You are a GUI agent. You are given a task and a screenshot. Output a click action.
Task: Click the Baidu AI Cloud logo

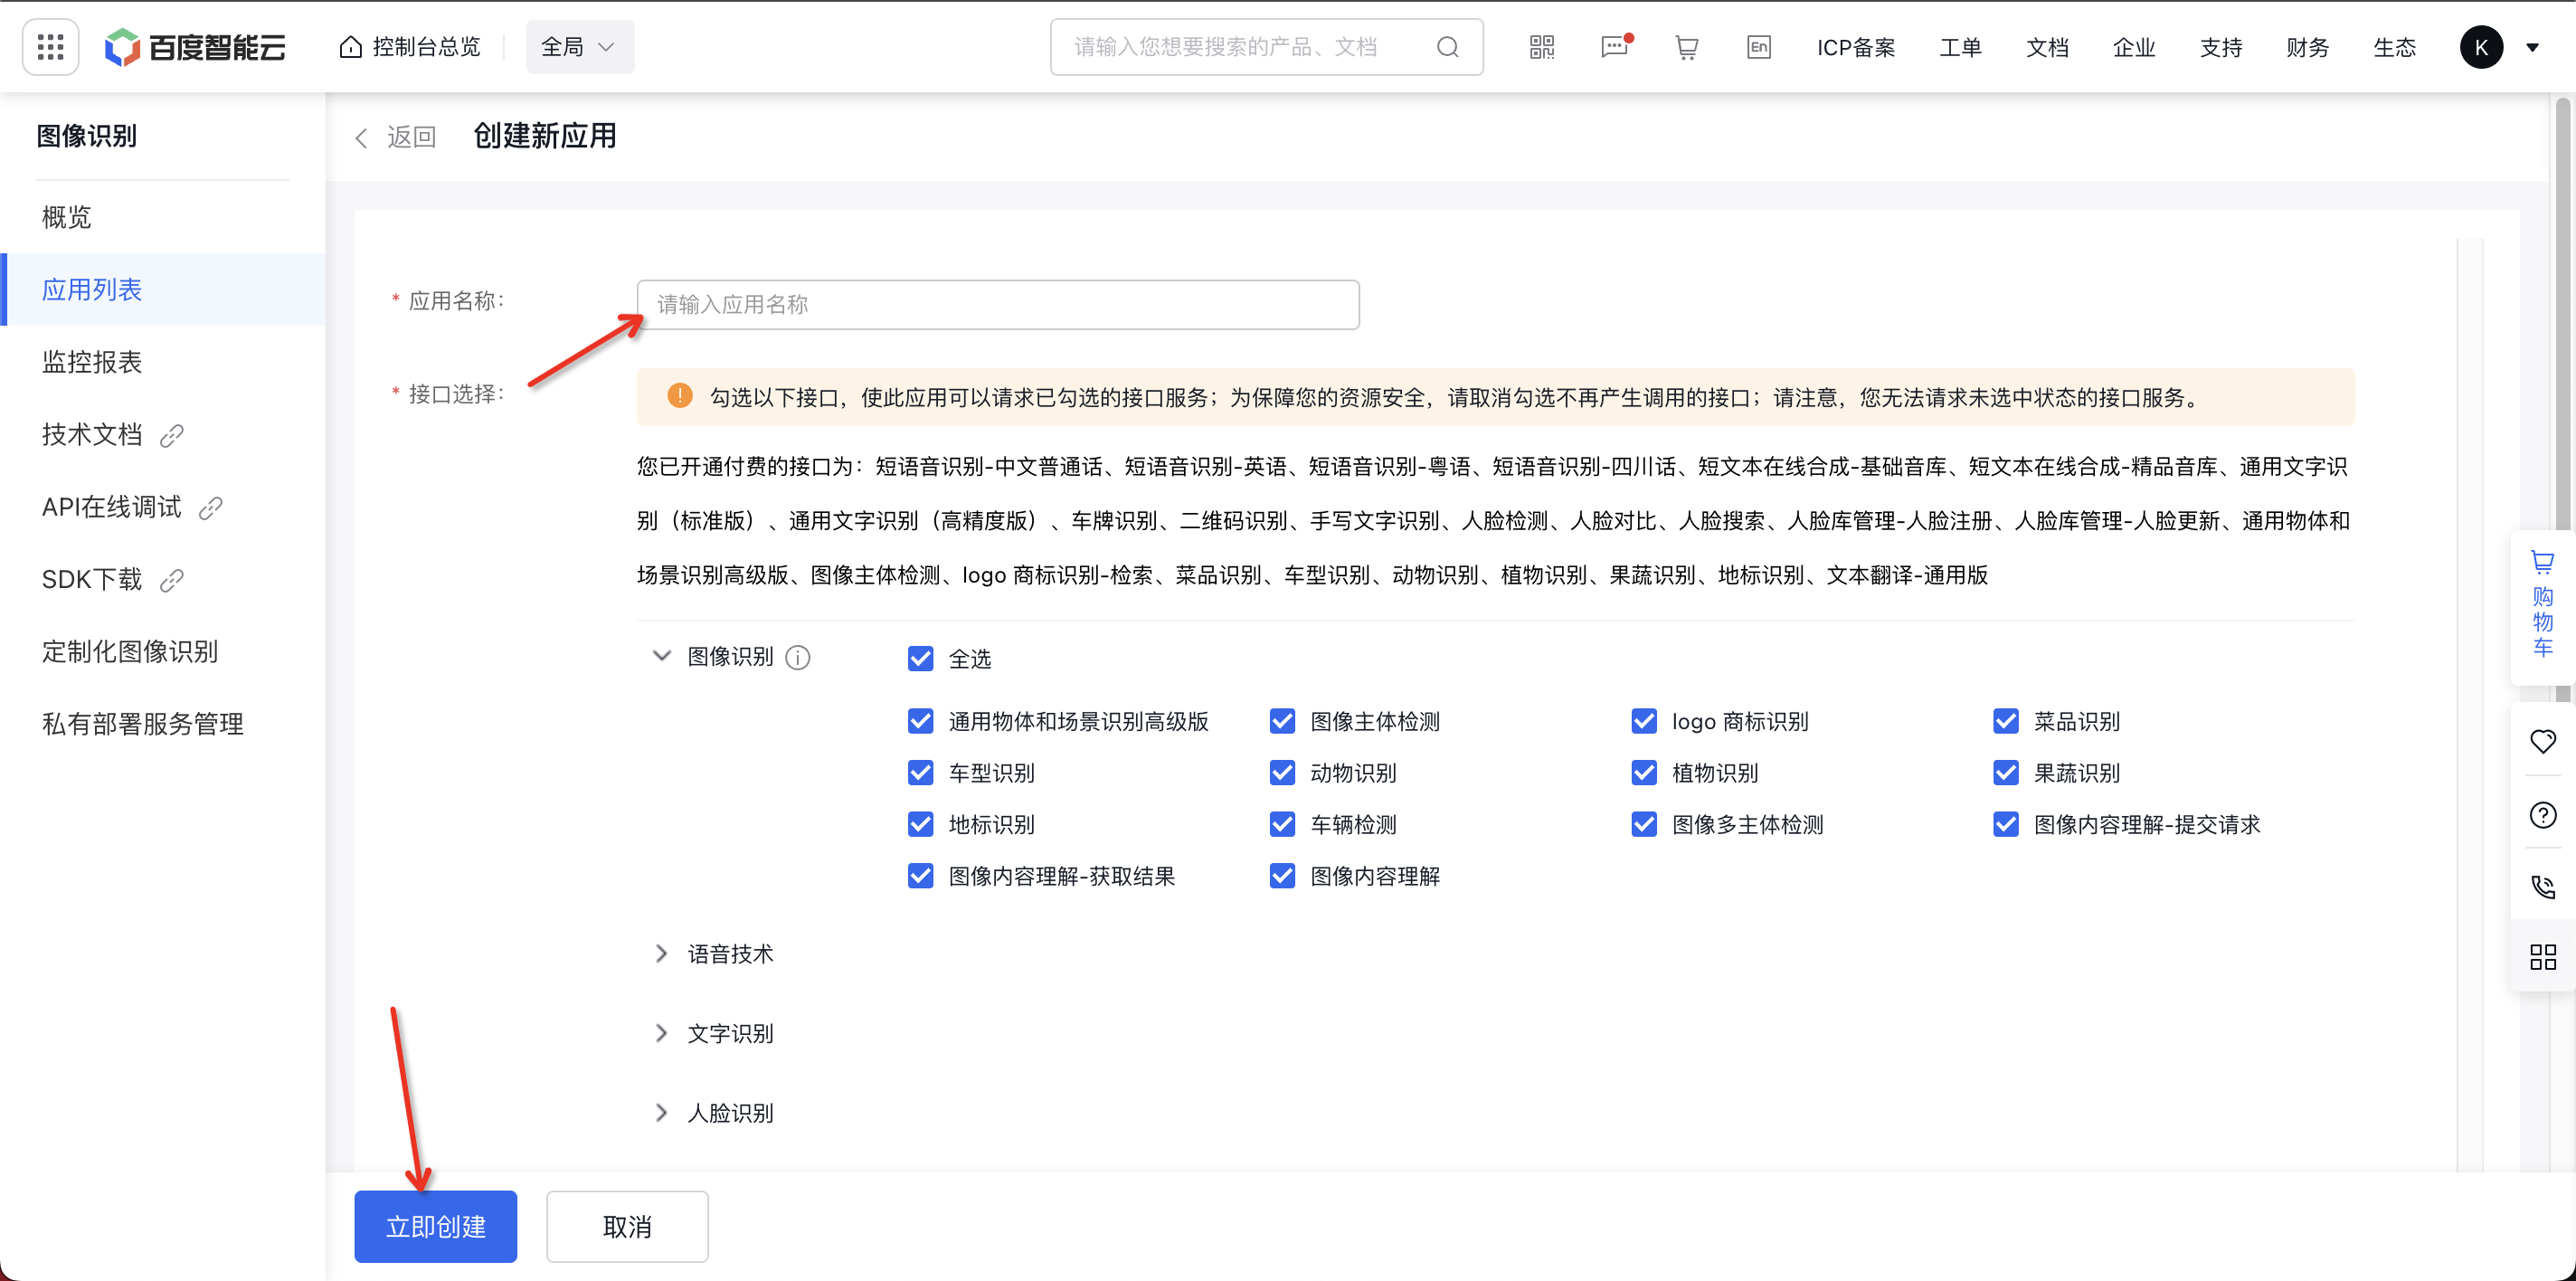(x=195, y=47)
